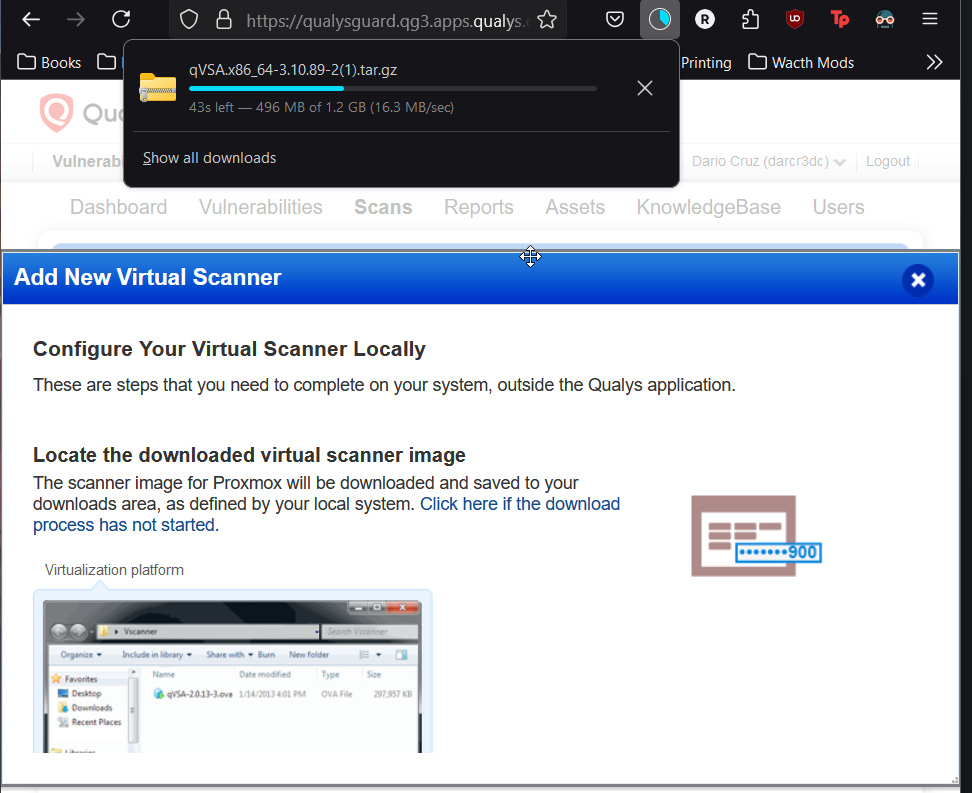Image resolution: width=972 pixels, height=793 pixels.
Task: Click the Qualys logo
Action: click(81, 113)
